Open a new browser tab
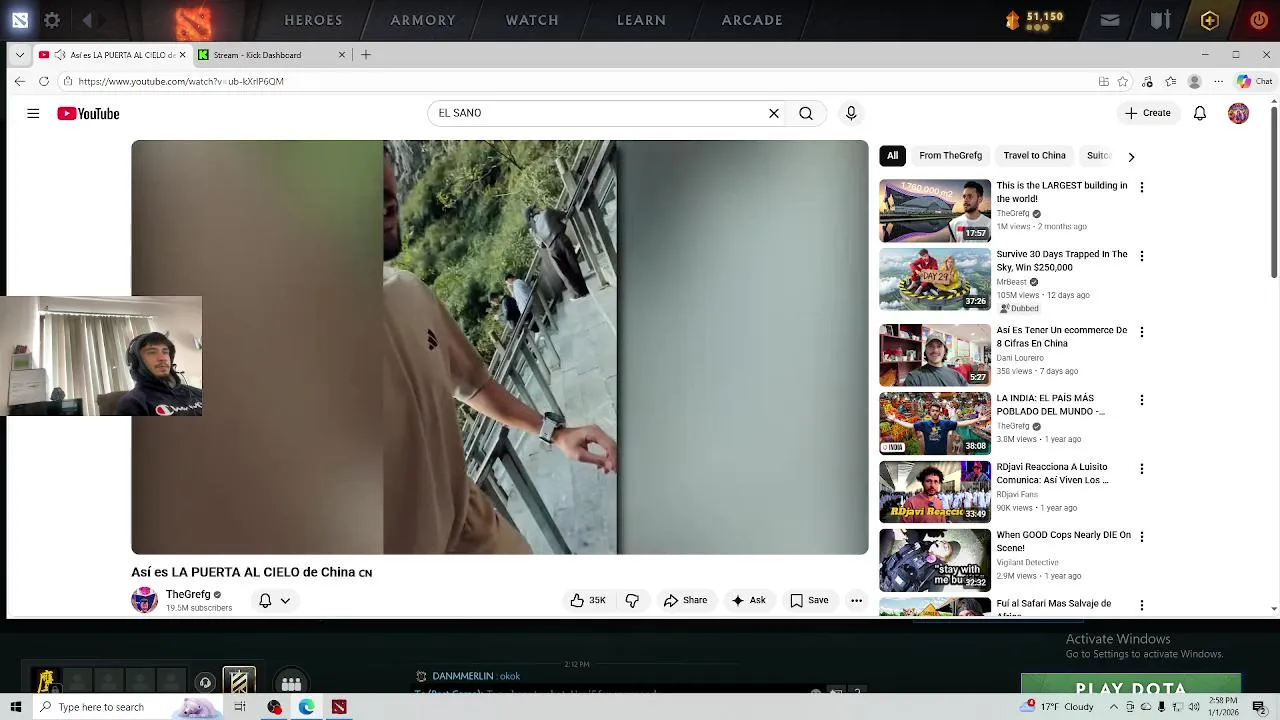1280x720 pixels. tap(366, 55)
